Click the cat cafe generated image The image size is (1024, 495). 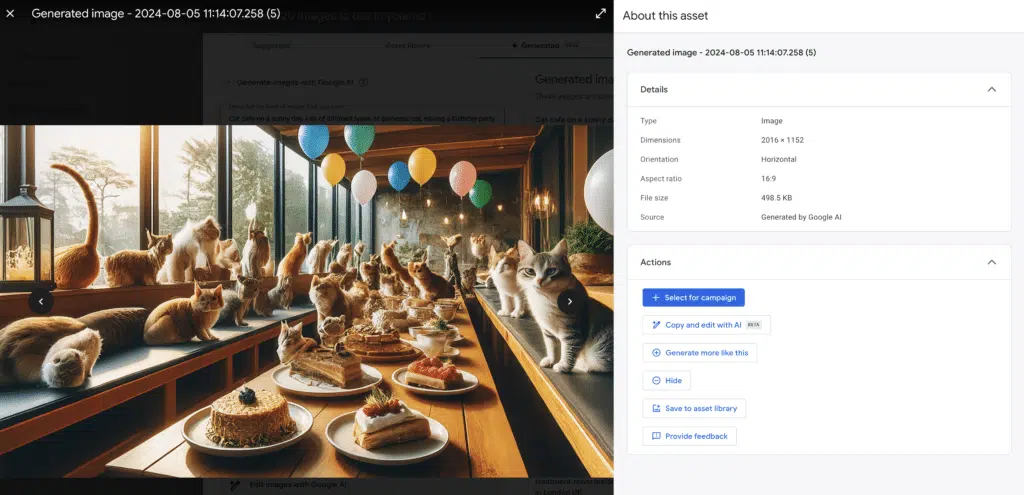click(x=307, y=301)
